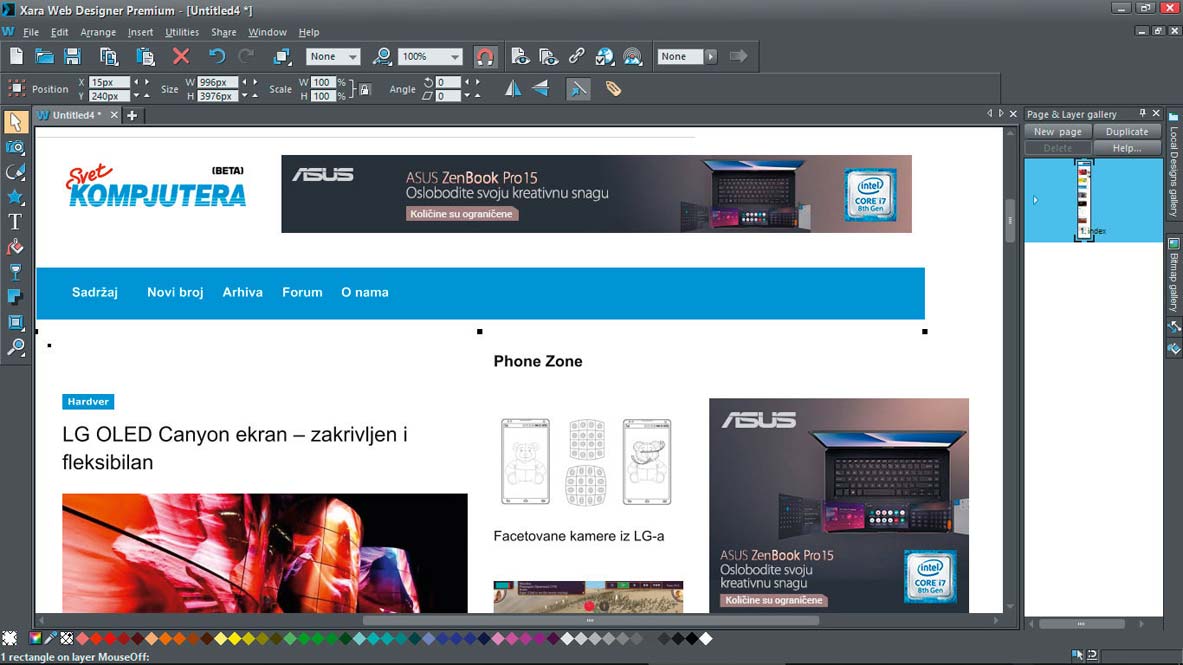Open the Arrange menu
Image resolution: width=1183 pixels, height=665 pixels.
[98, 32]
